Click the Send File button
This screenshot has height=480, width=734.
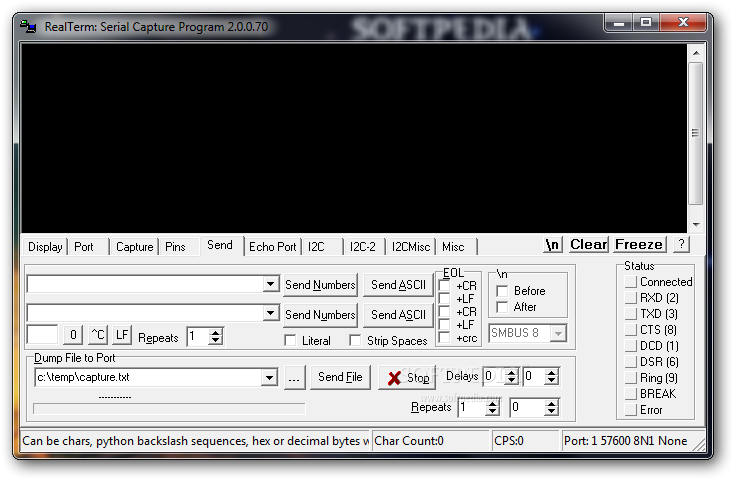click(x=340, y=377)
